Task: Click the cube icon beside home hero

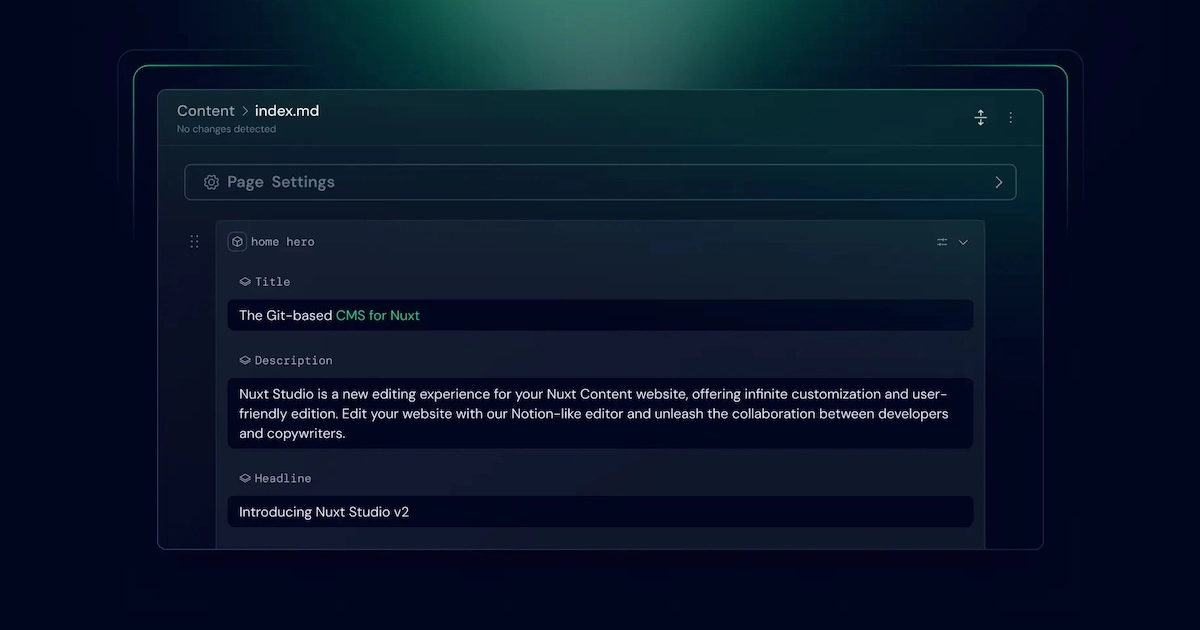Action: (237, 241)
